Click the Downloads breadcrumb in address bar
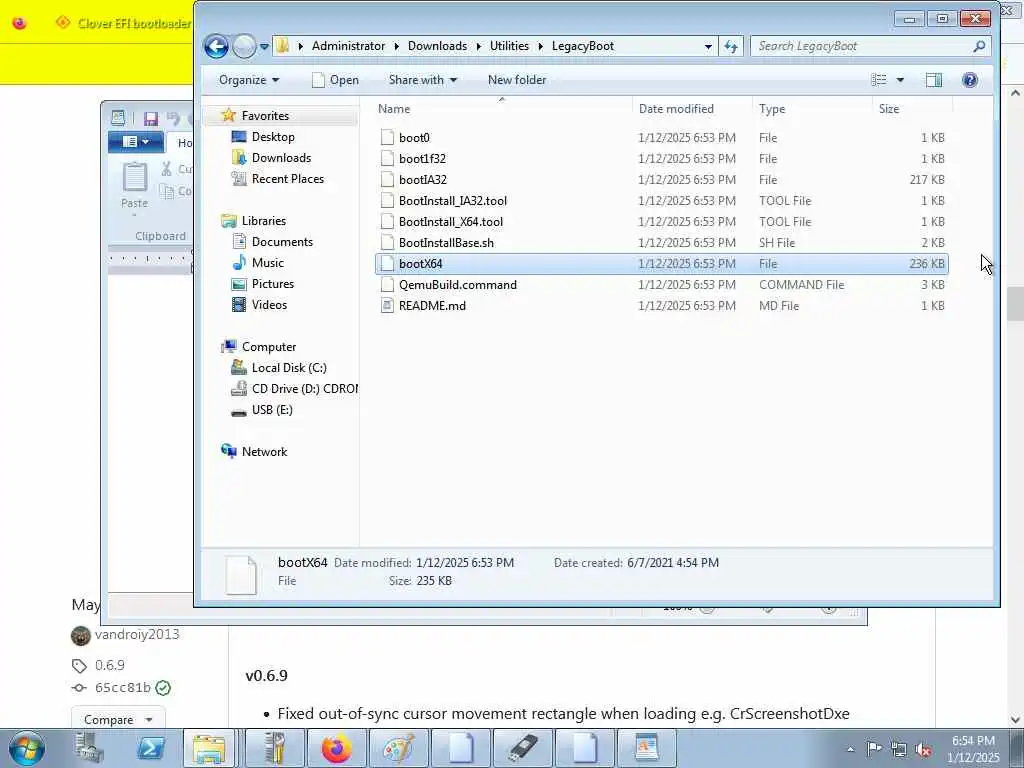 point(437,46)
